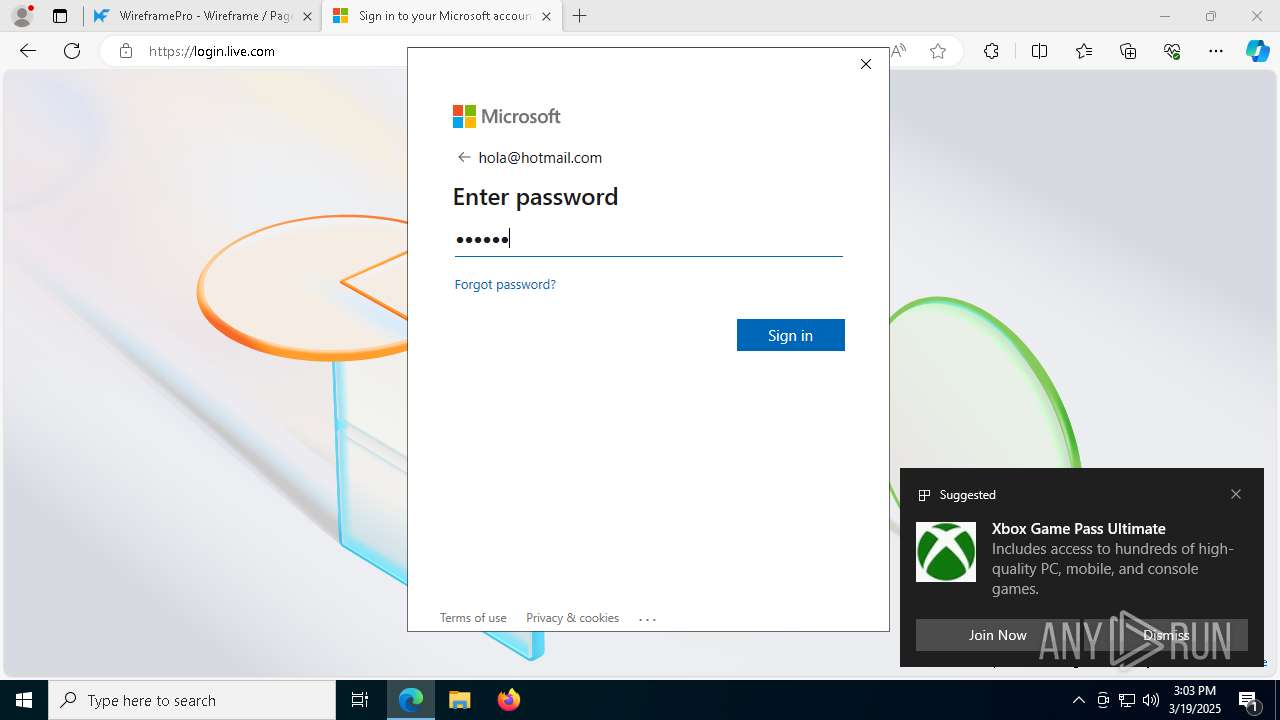Image resolution: width=1280 pixels, height=720 pixels.
Task: Dismiss the Xbox Game Pass notification
Action: click(x=1166, y=635)
